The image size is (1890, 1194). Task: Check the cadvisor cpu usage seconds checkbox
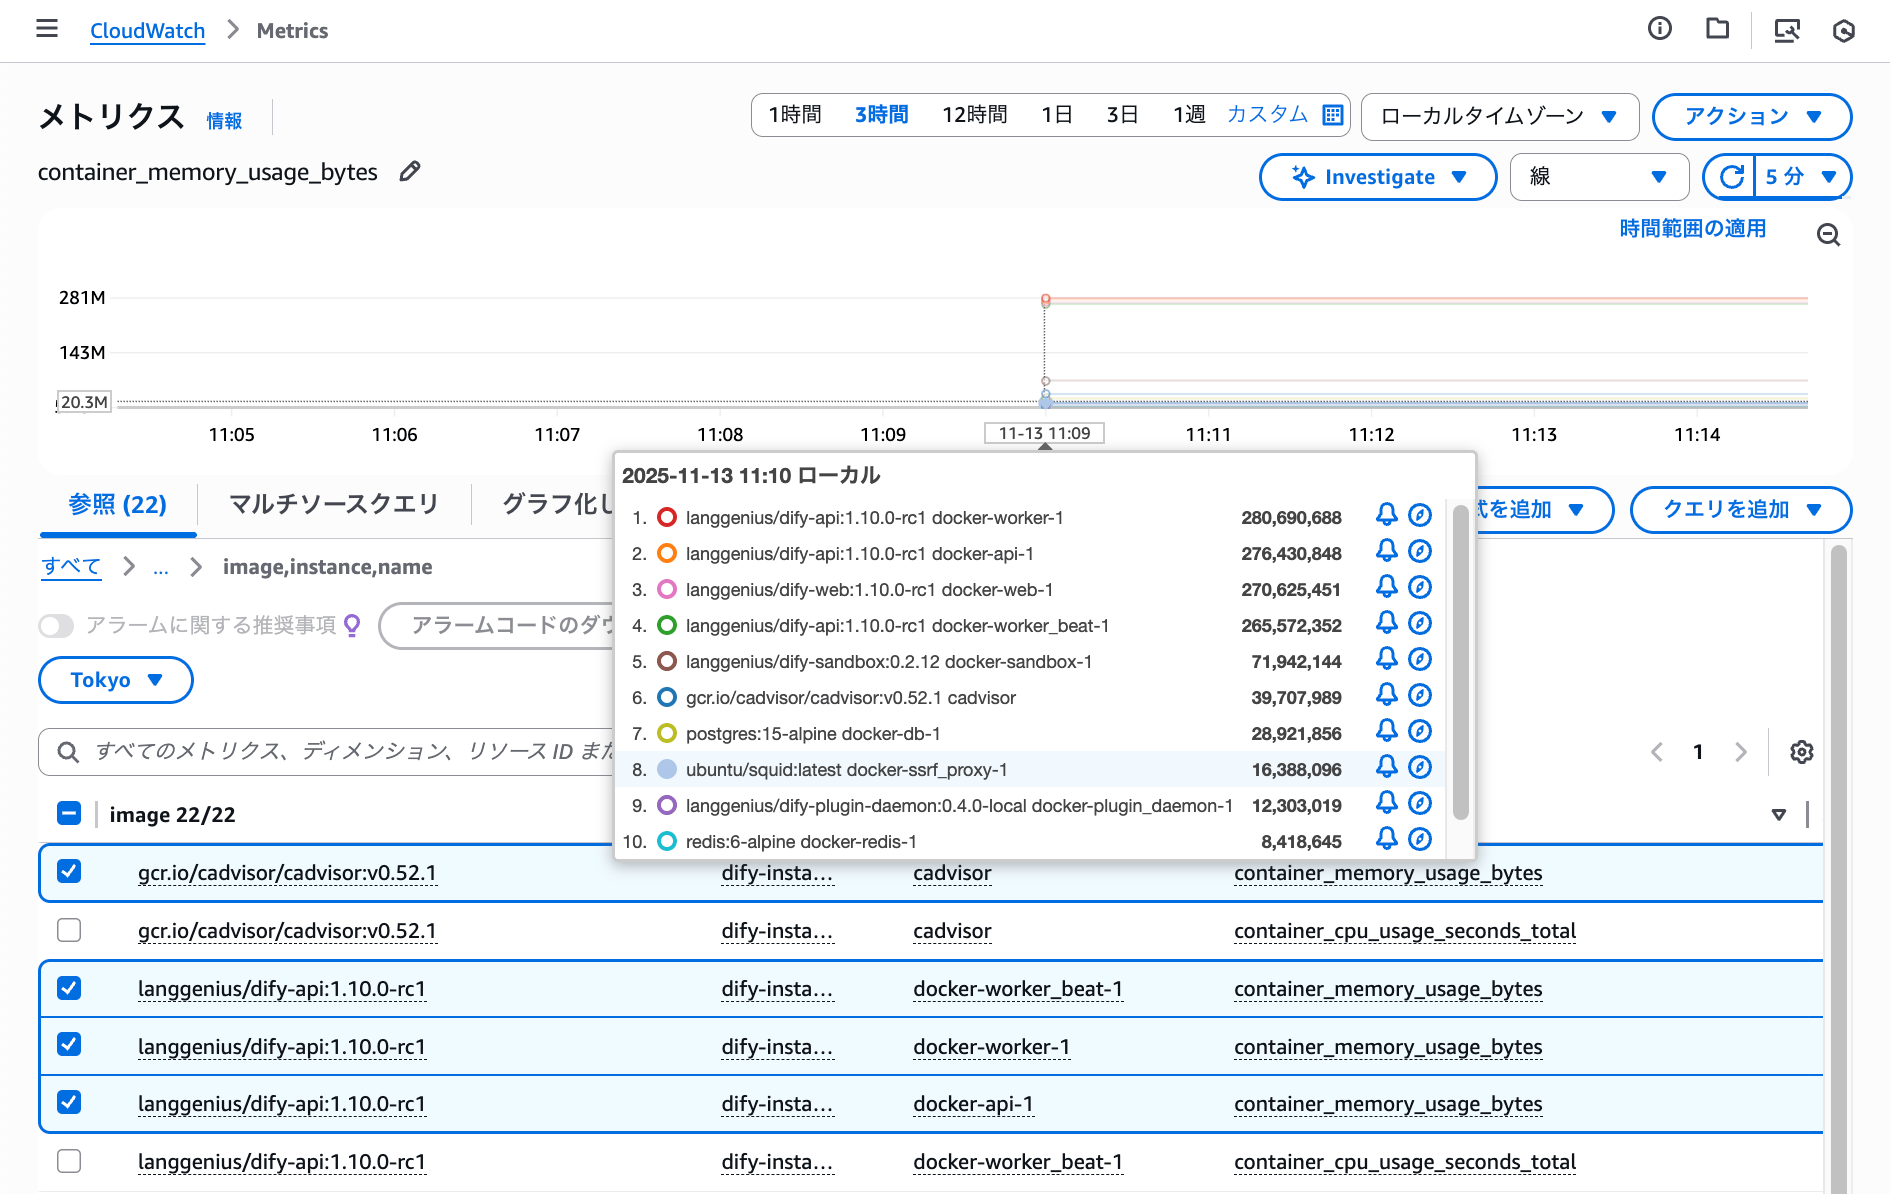(69, 930)
